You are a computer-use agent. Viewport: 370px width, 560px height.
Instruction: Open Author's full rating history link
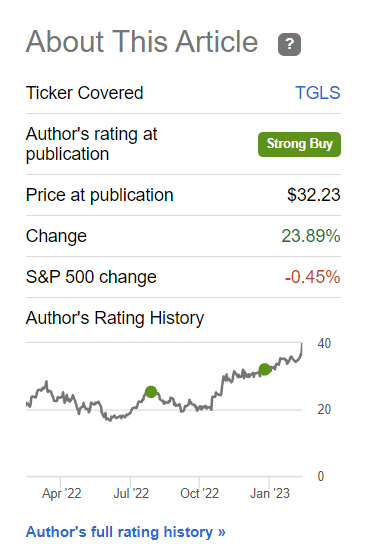(x=126, y=532)
